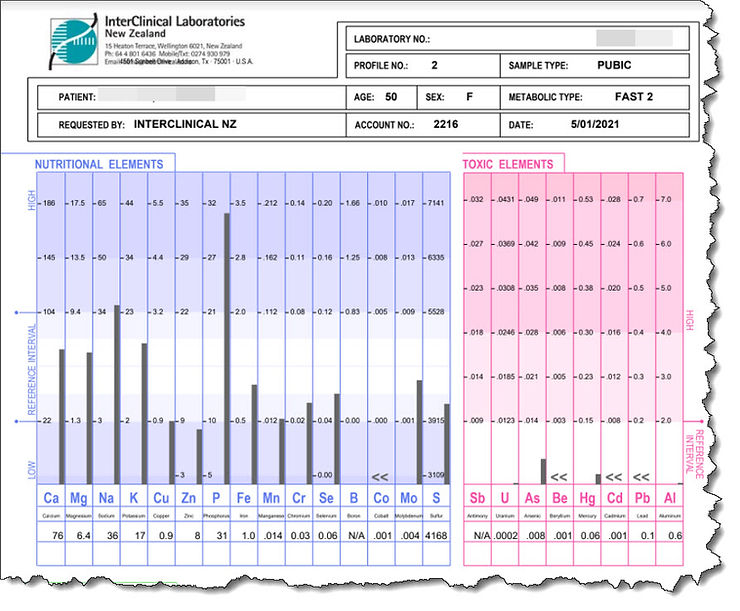The image size is (740, 611).
Task: Click the Metabolic Type value FAST 2
Action: [x=634, y=98]
